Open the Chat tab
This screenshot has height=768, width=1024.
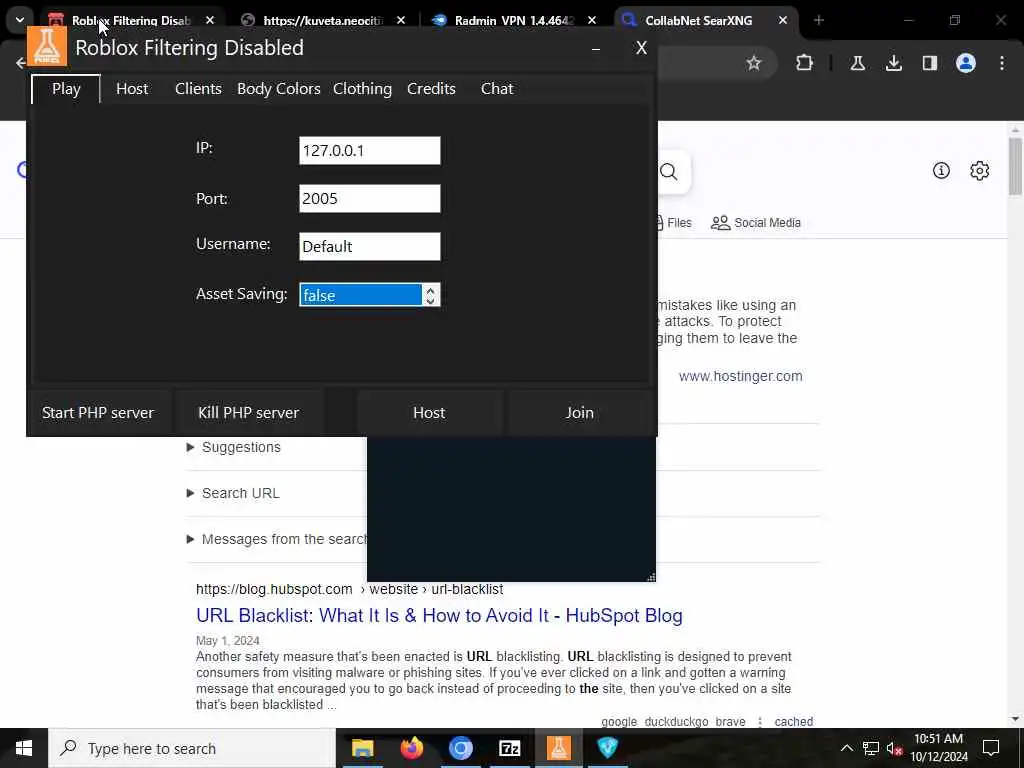coord(497,89)
